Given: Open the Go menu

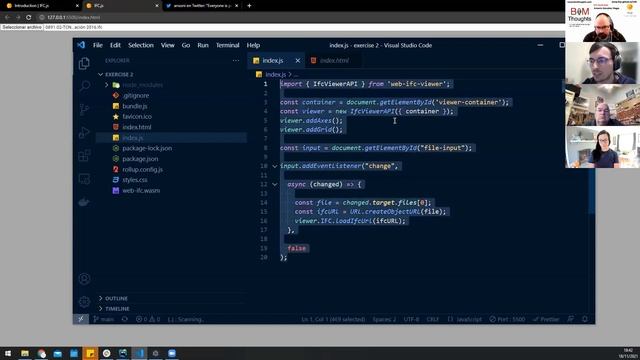Looking at the screenshot, I should click(186, 45).
